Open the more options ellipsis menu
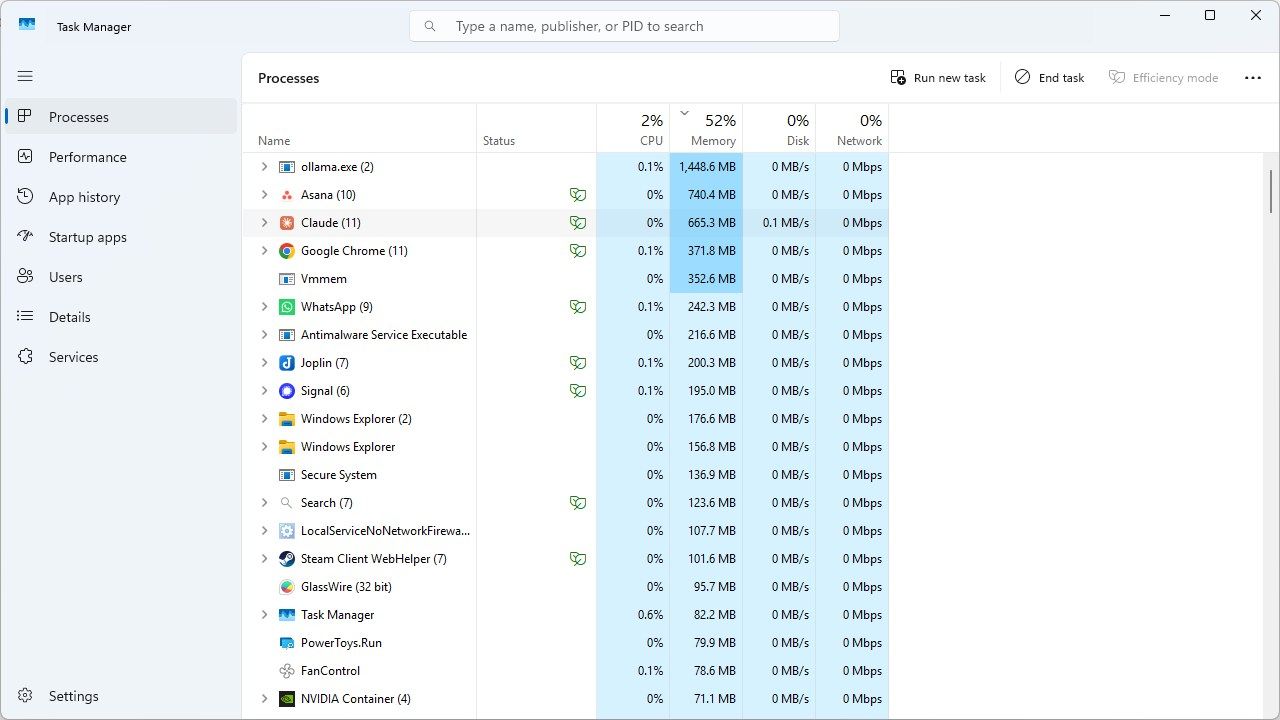The image size is (1280, 720). coord(1253,78)
